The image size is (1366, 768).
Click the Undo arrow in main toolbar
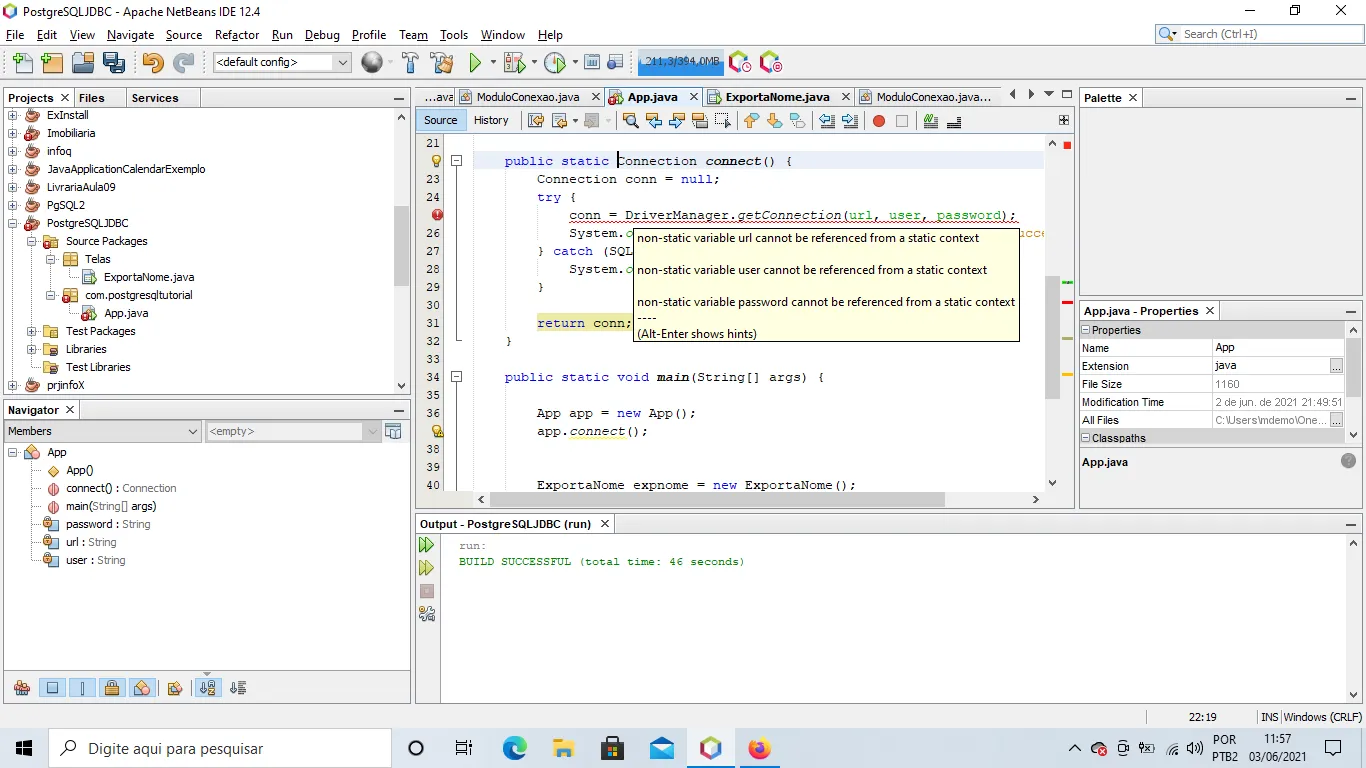click(152, 63)
